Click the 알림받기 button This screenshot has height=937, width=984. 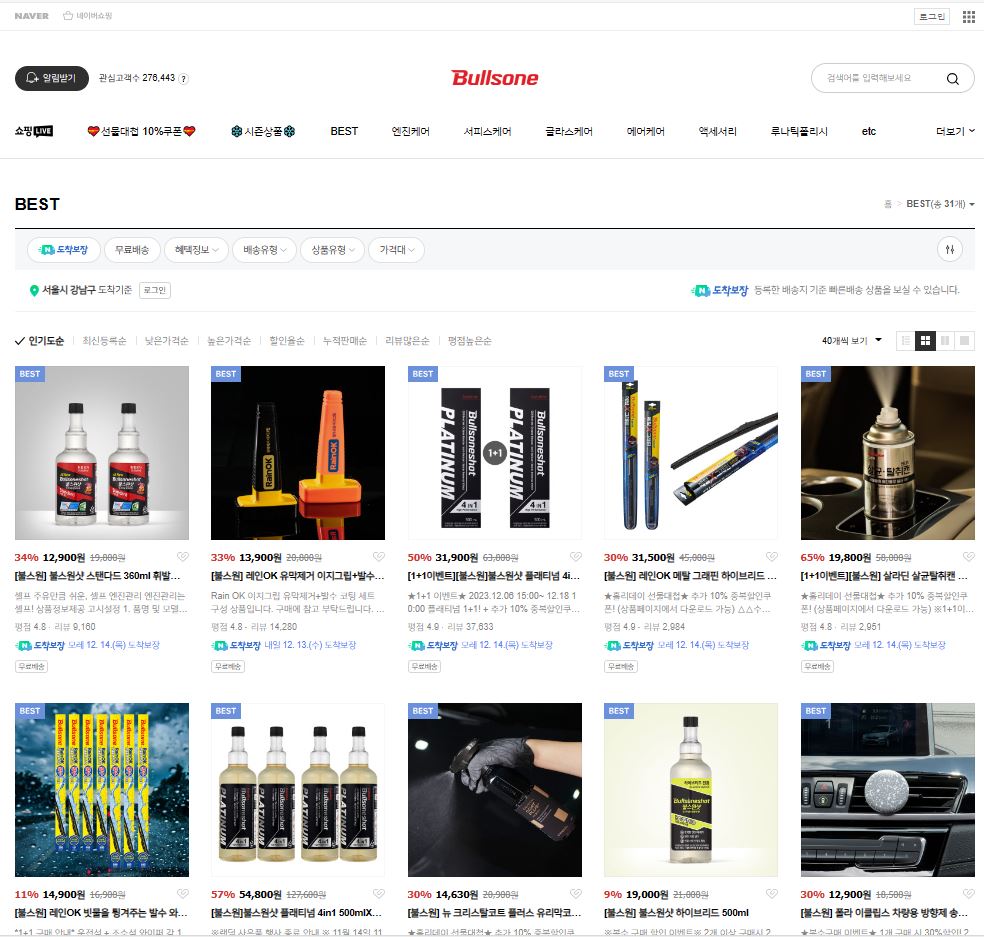[51, 78]
